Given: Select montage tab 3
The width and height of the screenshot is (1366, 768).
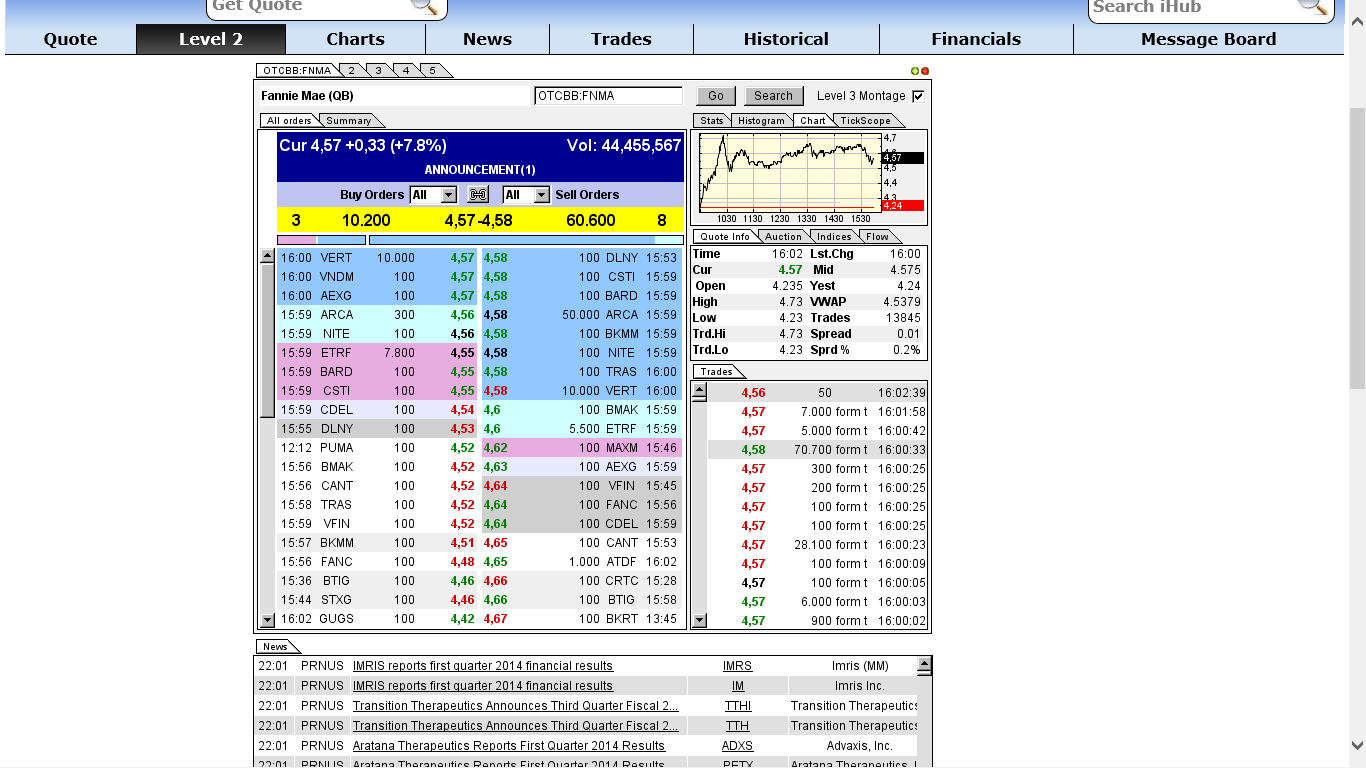Looking at the screenshot, I should tap(378, 71).
